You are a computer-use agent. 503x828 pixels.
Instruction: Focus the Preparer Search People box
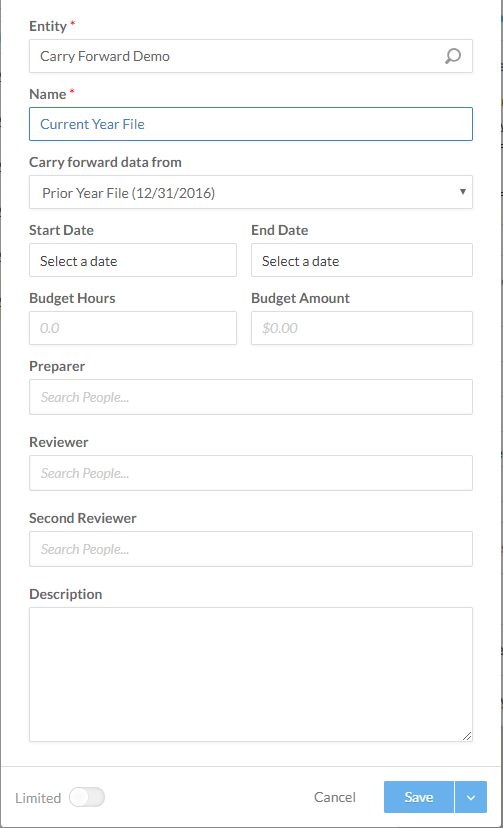(x=251, y=397)
